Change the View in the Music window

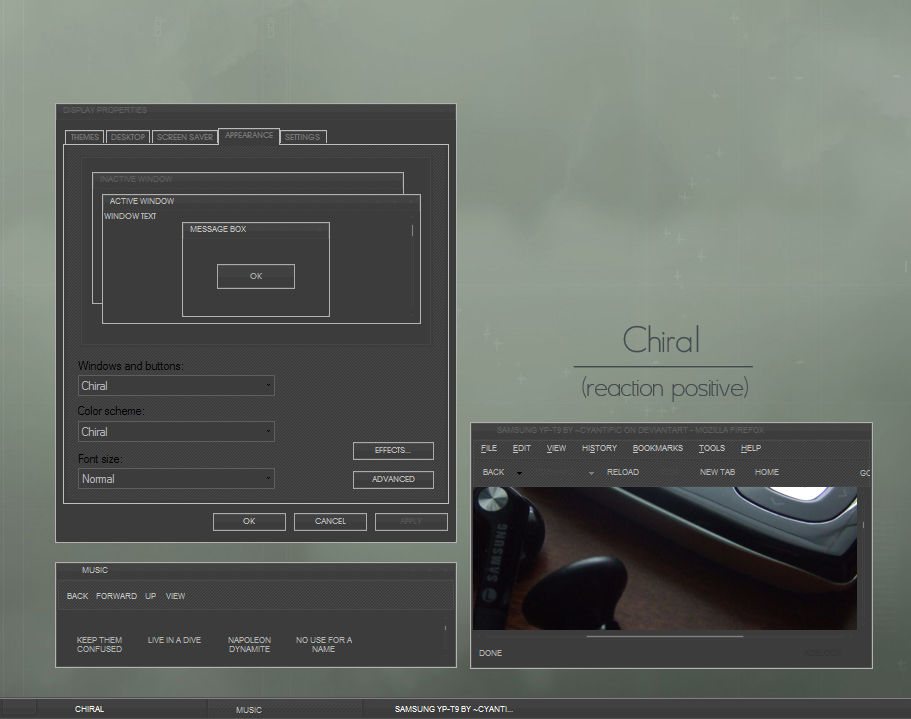point(175,595)
